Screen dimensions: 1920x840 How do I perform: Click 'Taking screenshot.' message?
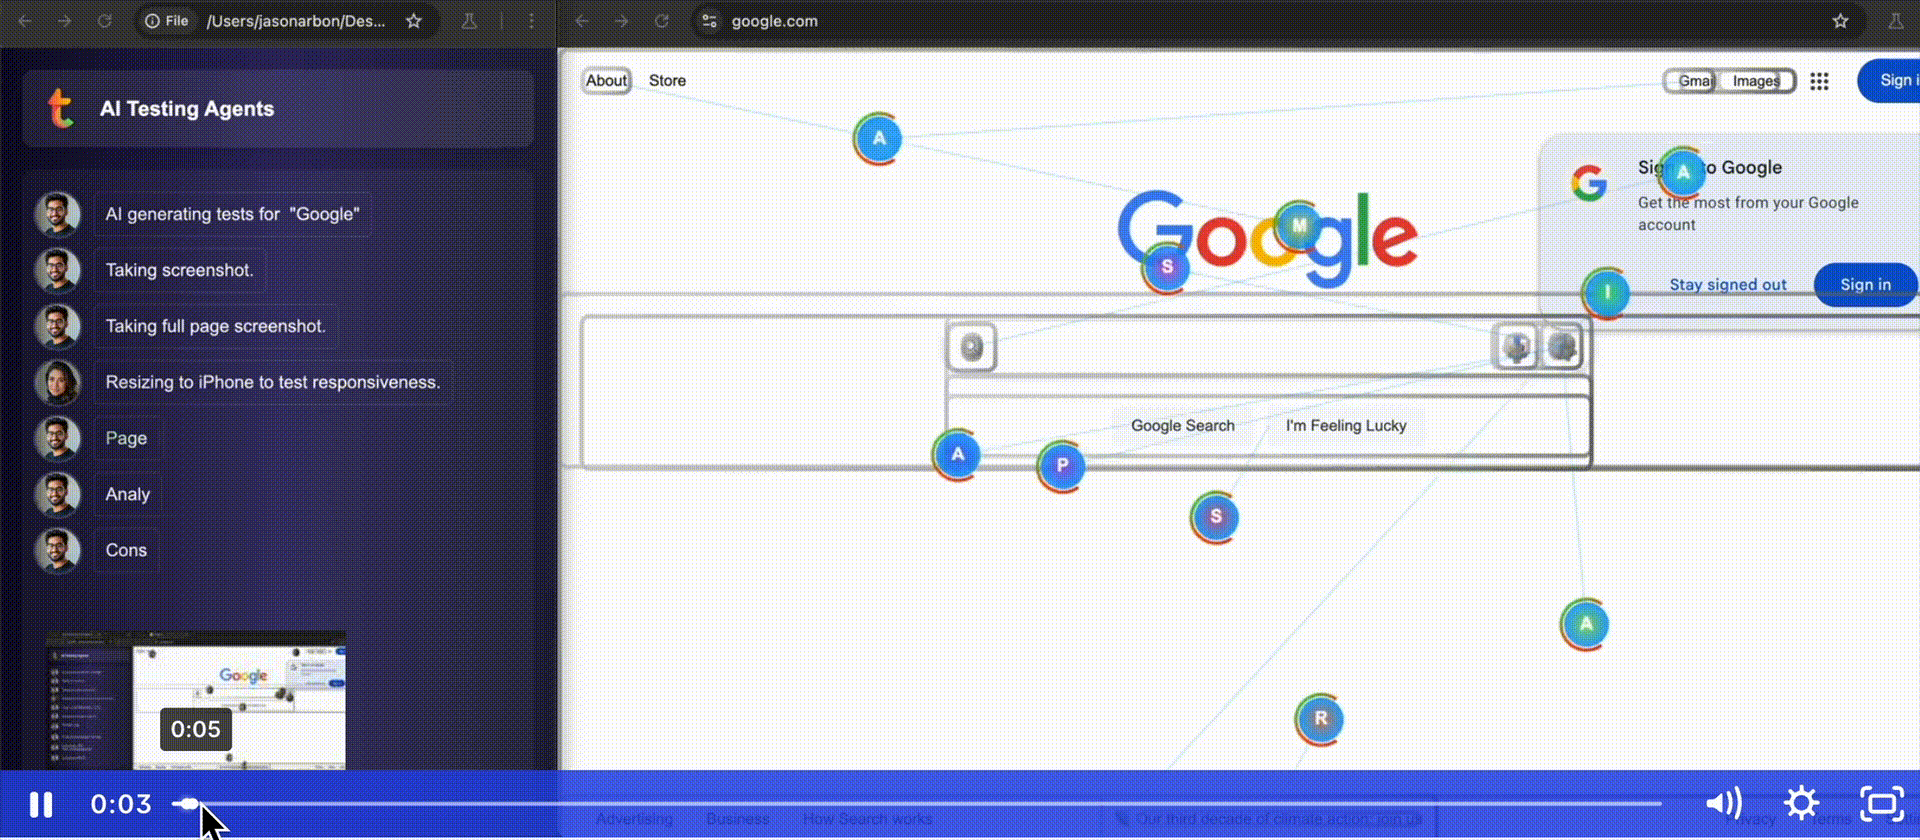180,270
